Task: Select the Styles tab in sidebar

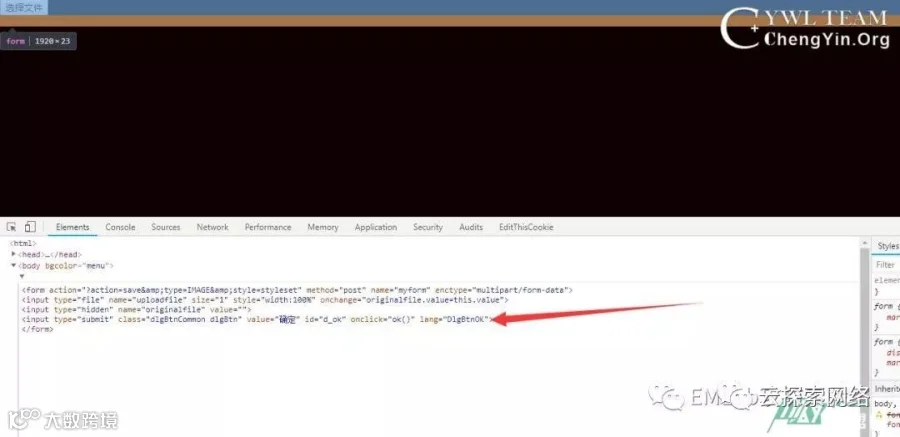Action: click(888, 246)
